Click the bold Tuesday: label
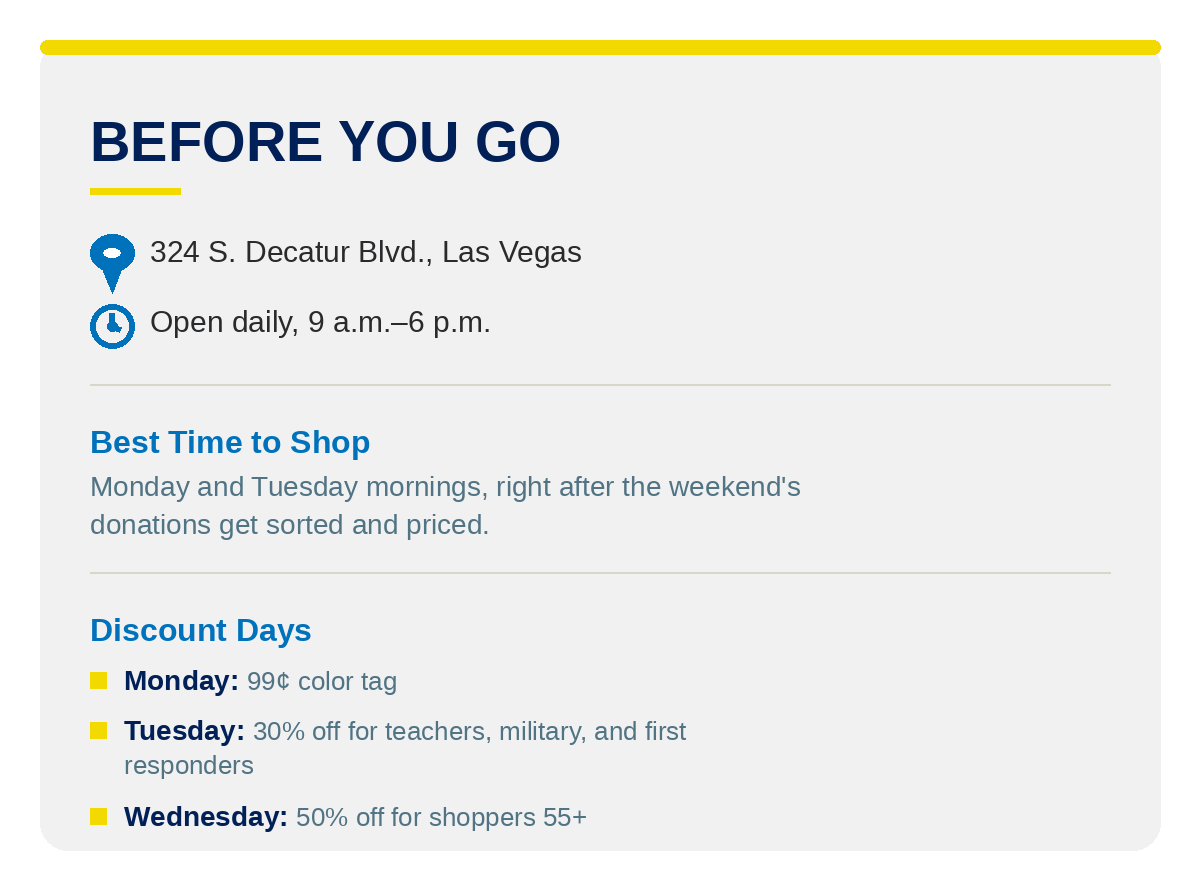The height and width of the screenshot is (890, 1200). (184, 731)
